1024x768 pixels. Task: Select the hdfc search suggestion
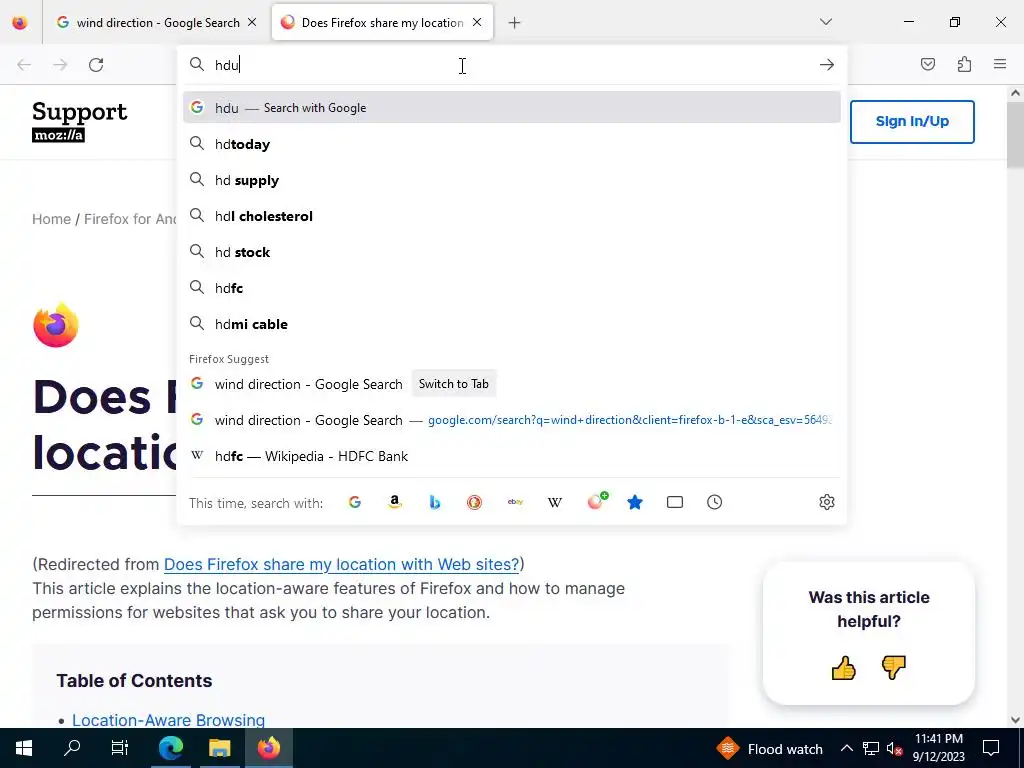coord(511,288)
